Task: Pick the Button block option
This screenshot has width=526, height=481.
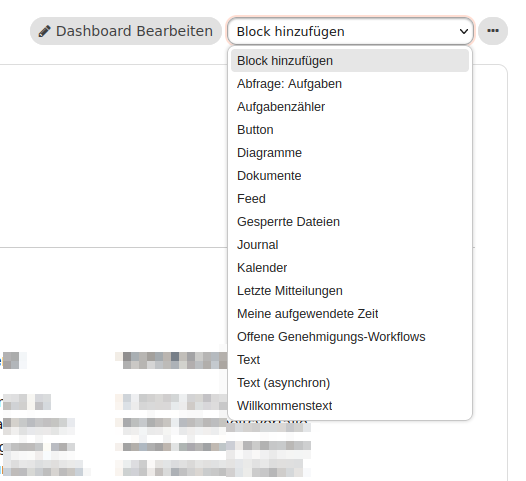Action: pyautogui.click(x=350, y=130)
